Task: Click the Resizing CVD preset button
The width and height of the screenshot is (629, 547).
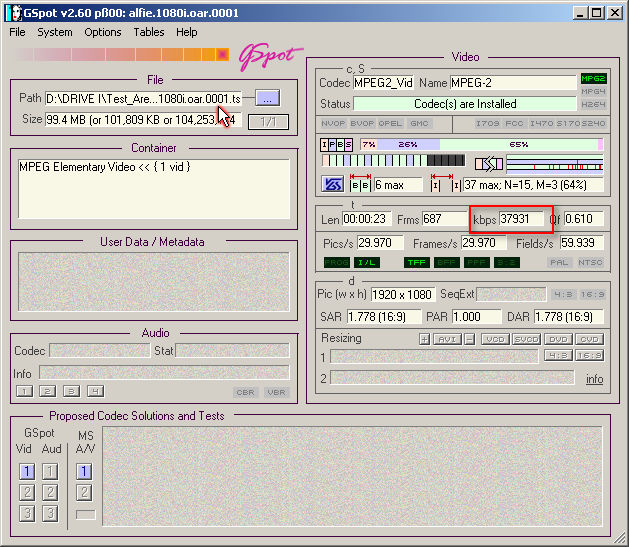Action: coord(589,340)
